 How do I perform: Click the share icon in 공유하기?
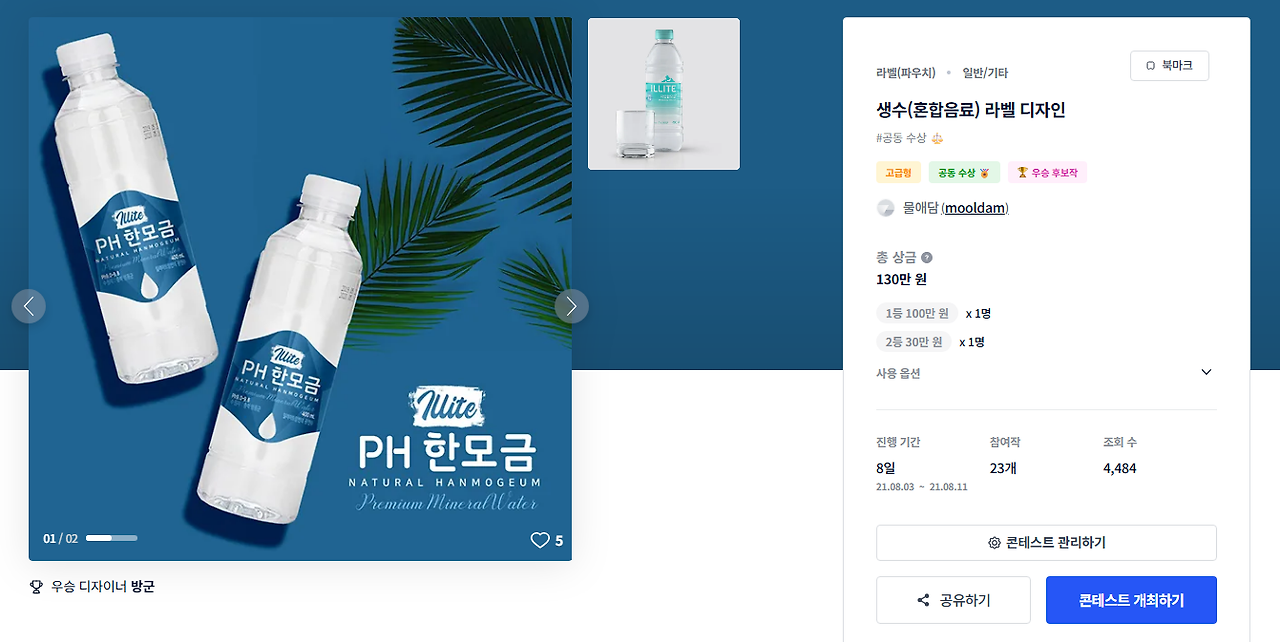click(923, 600)
